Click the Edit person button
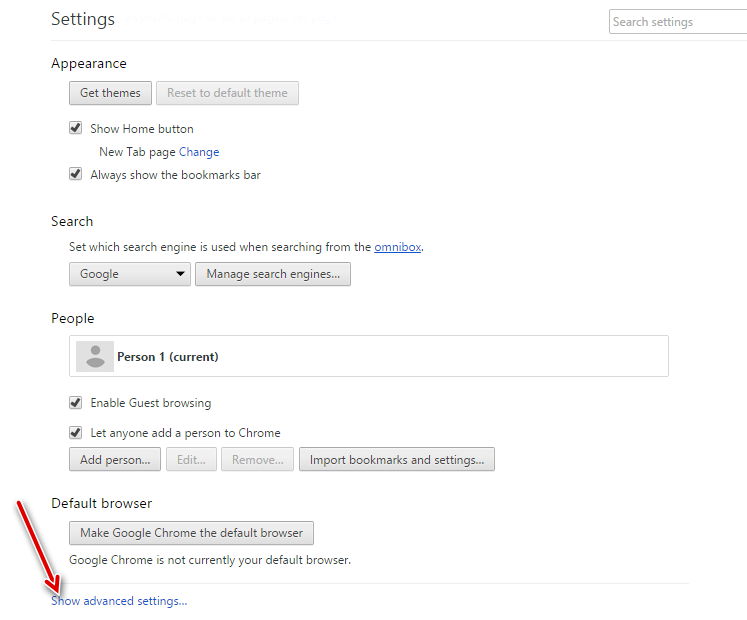Screen dimensions: 747x620 click(x=191, y=460)
